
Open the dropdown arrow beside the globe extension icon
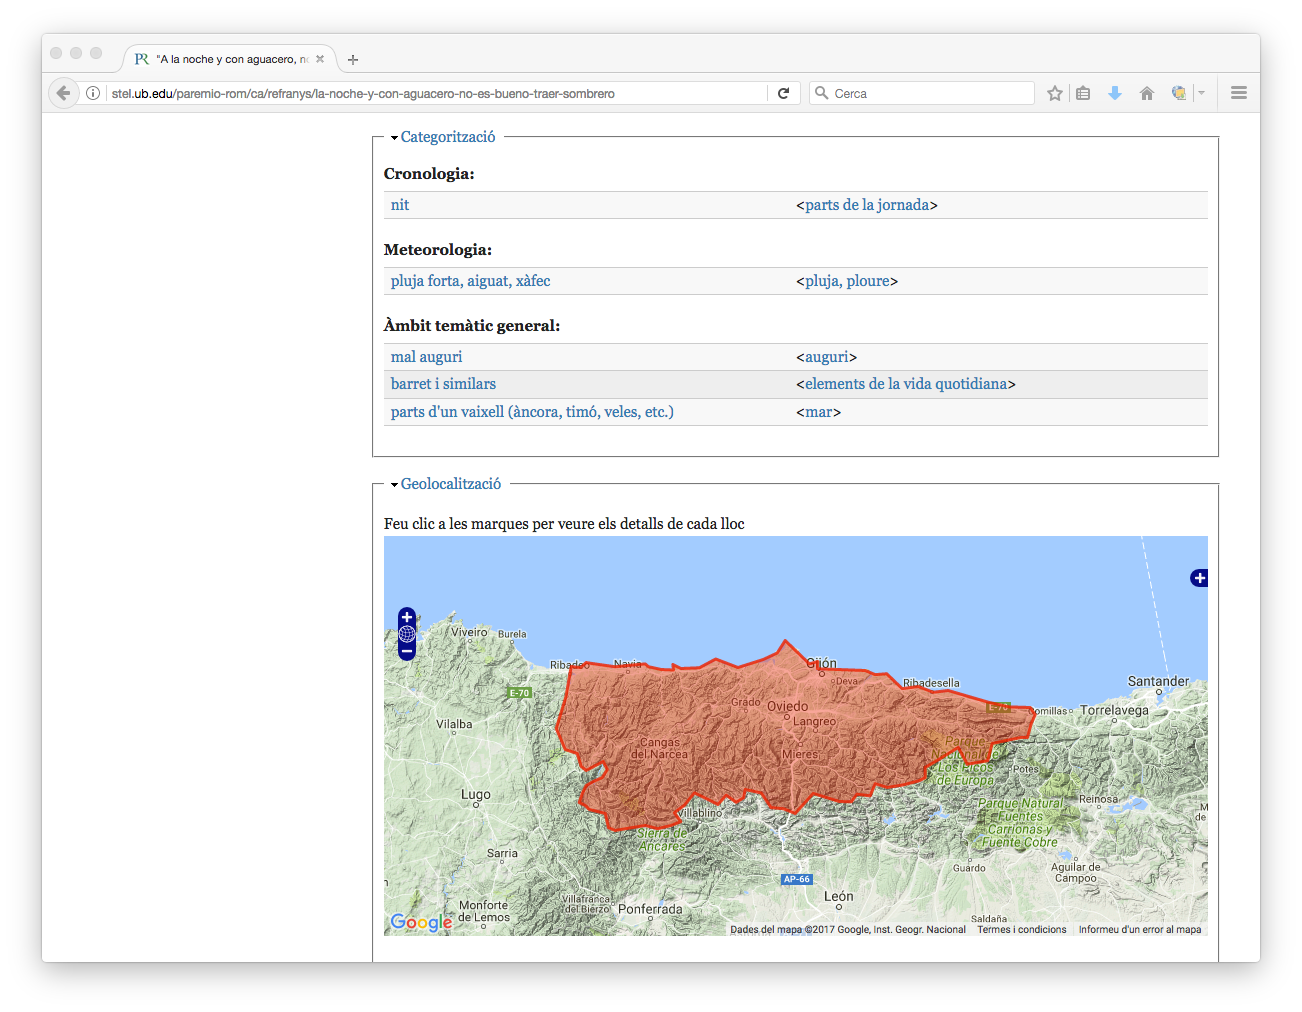pos(1201,93)
